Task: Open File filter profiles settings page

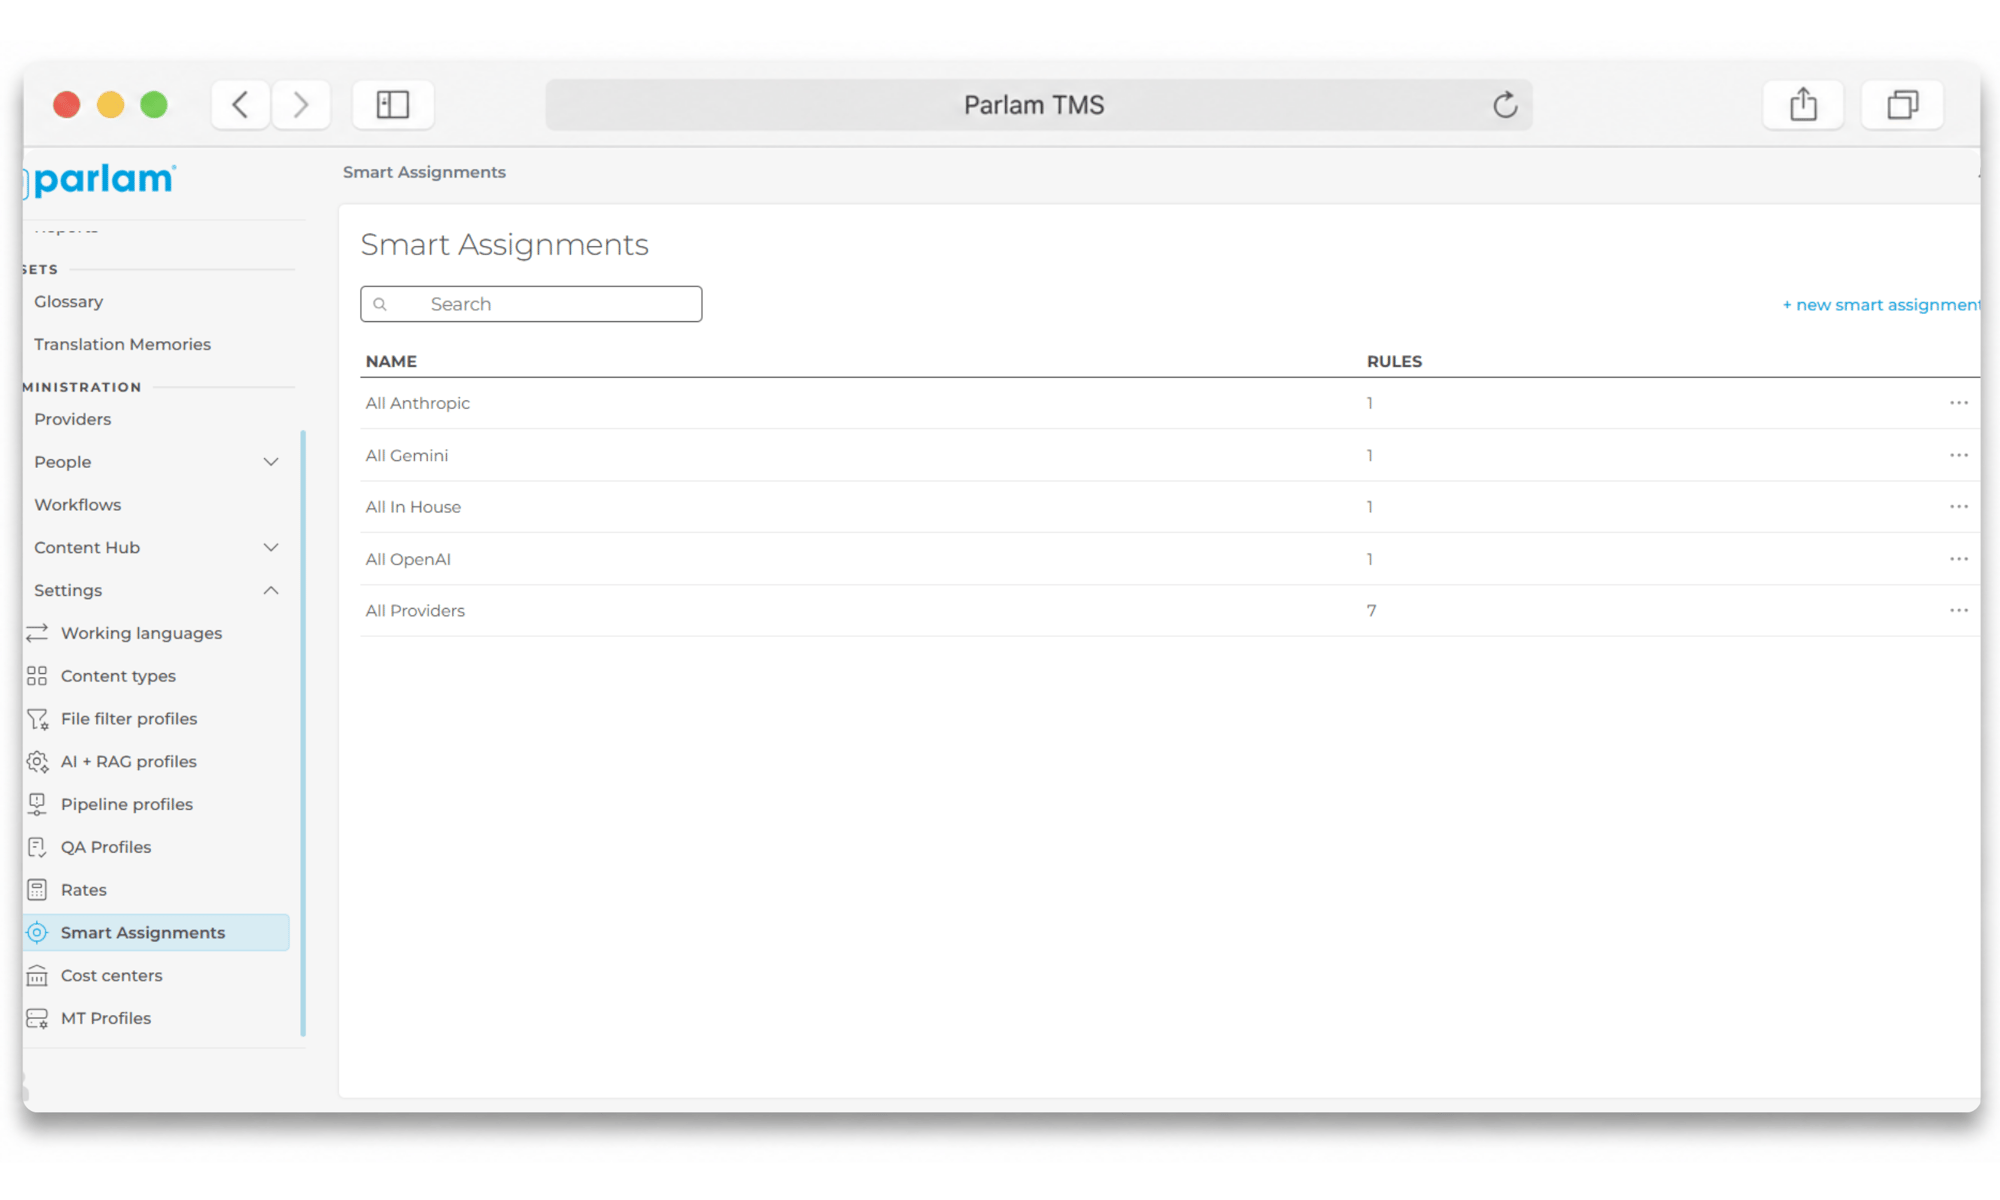Action: point(129,719)
